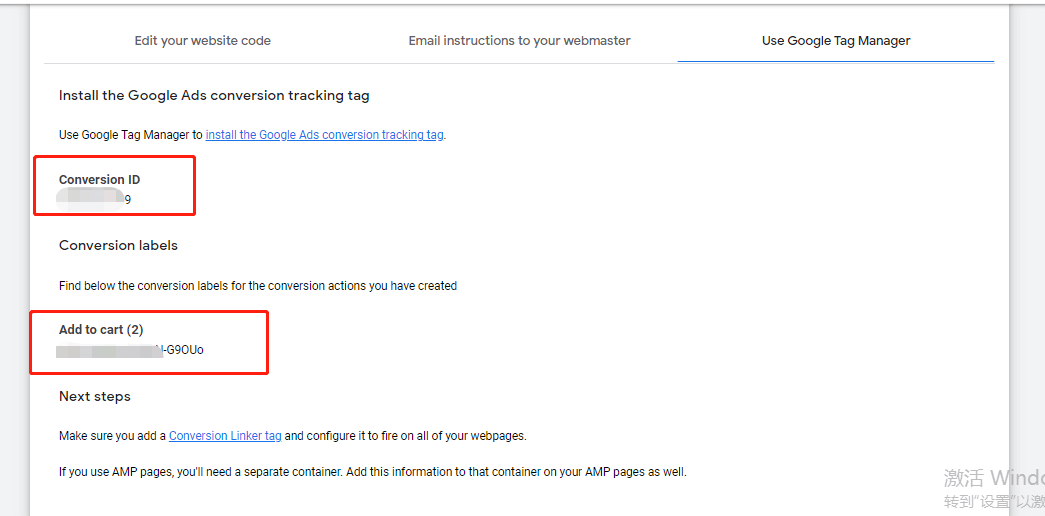
Task: Select the Use Google Tag Manager tab
Action: tap(836, 41)
